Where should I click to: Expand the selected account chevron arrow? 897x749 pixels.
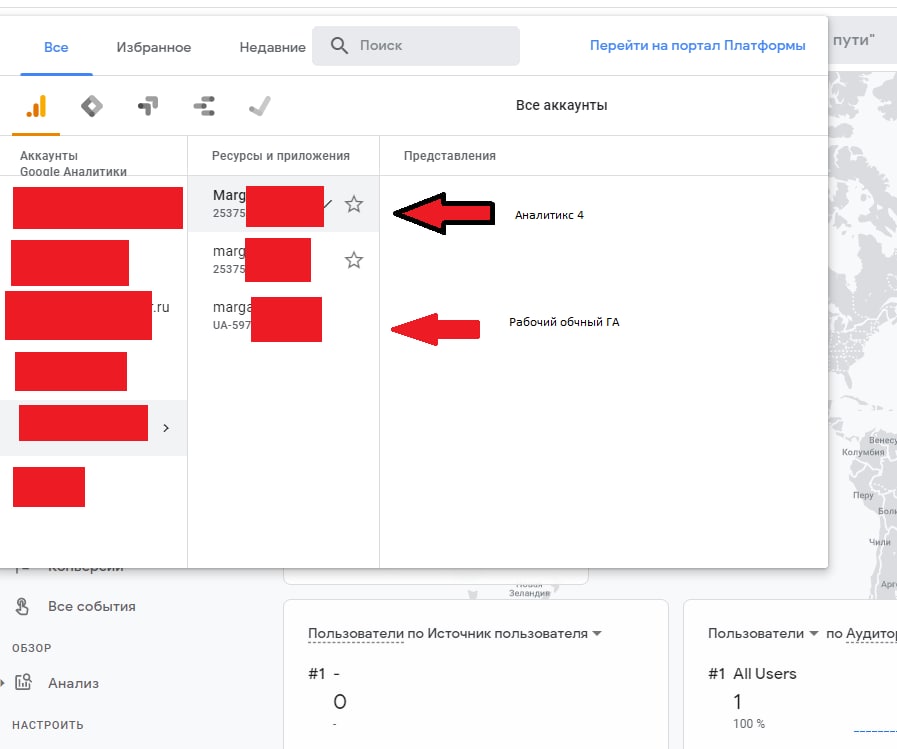(166, 428)
